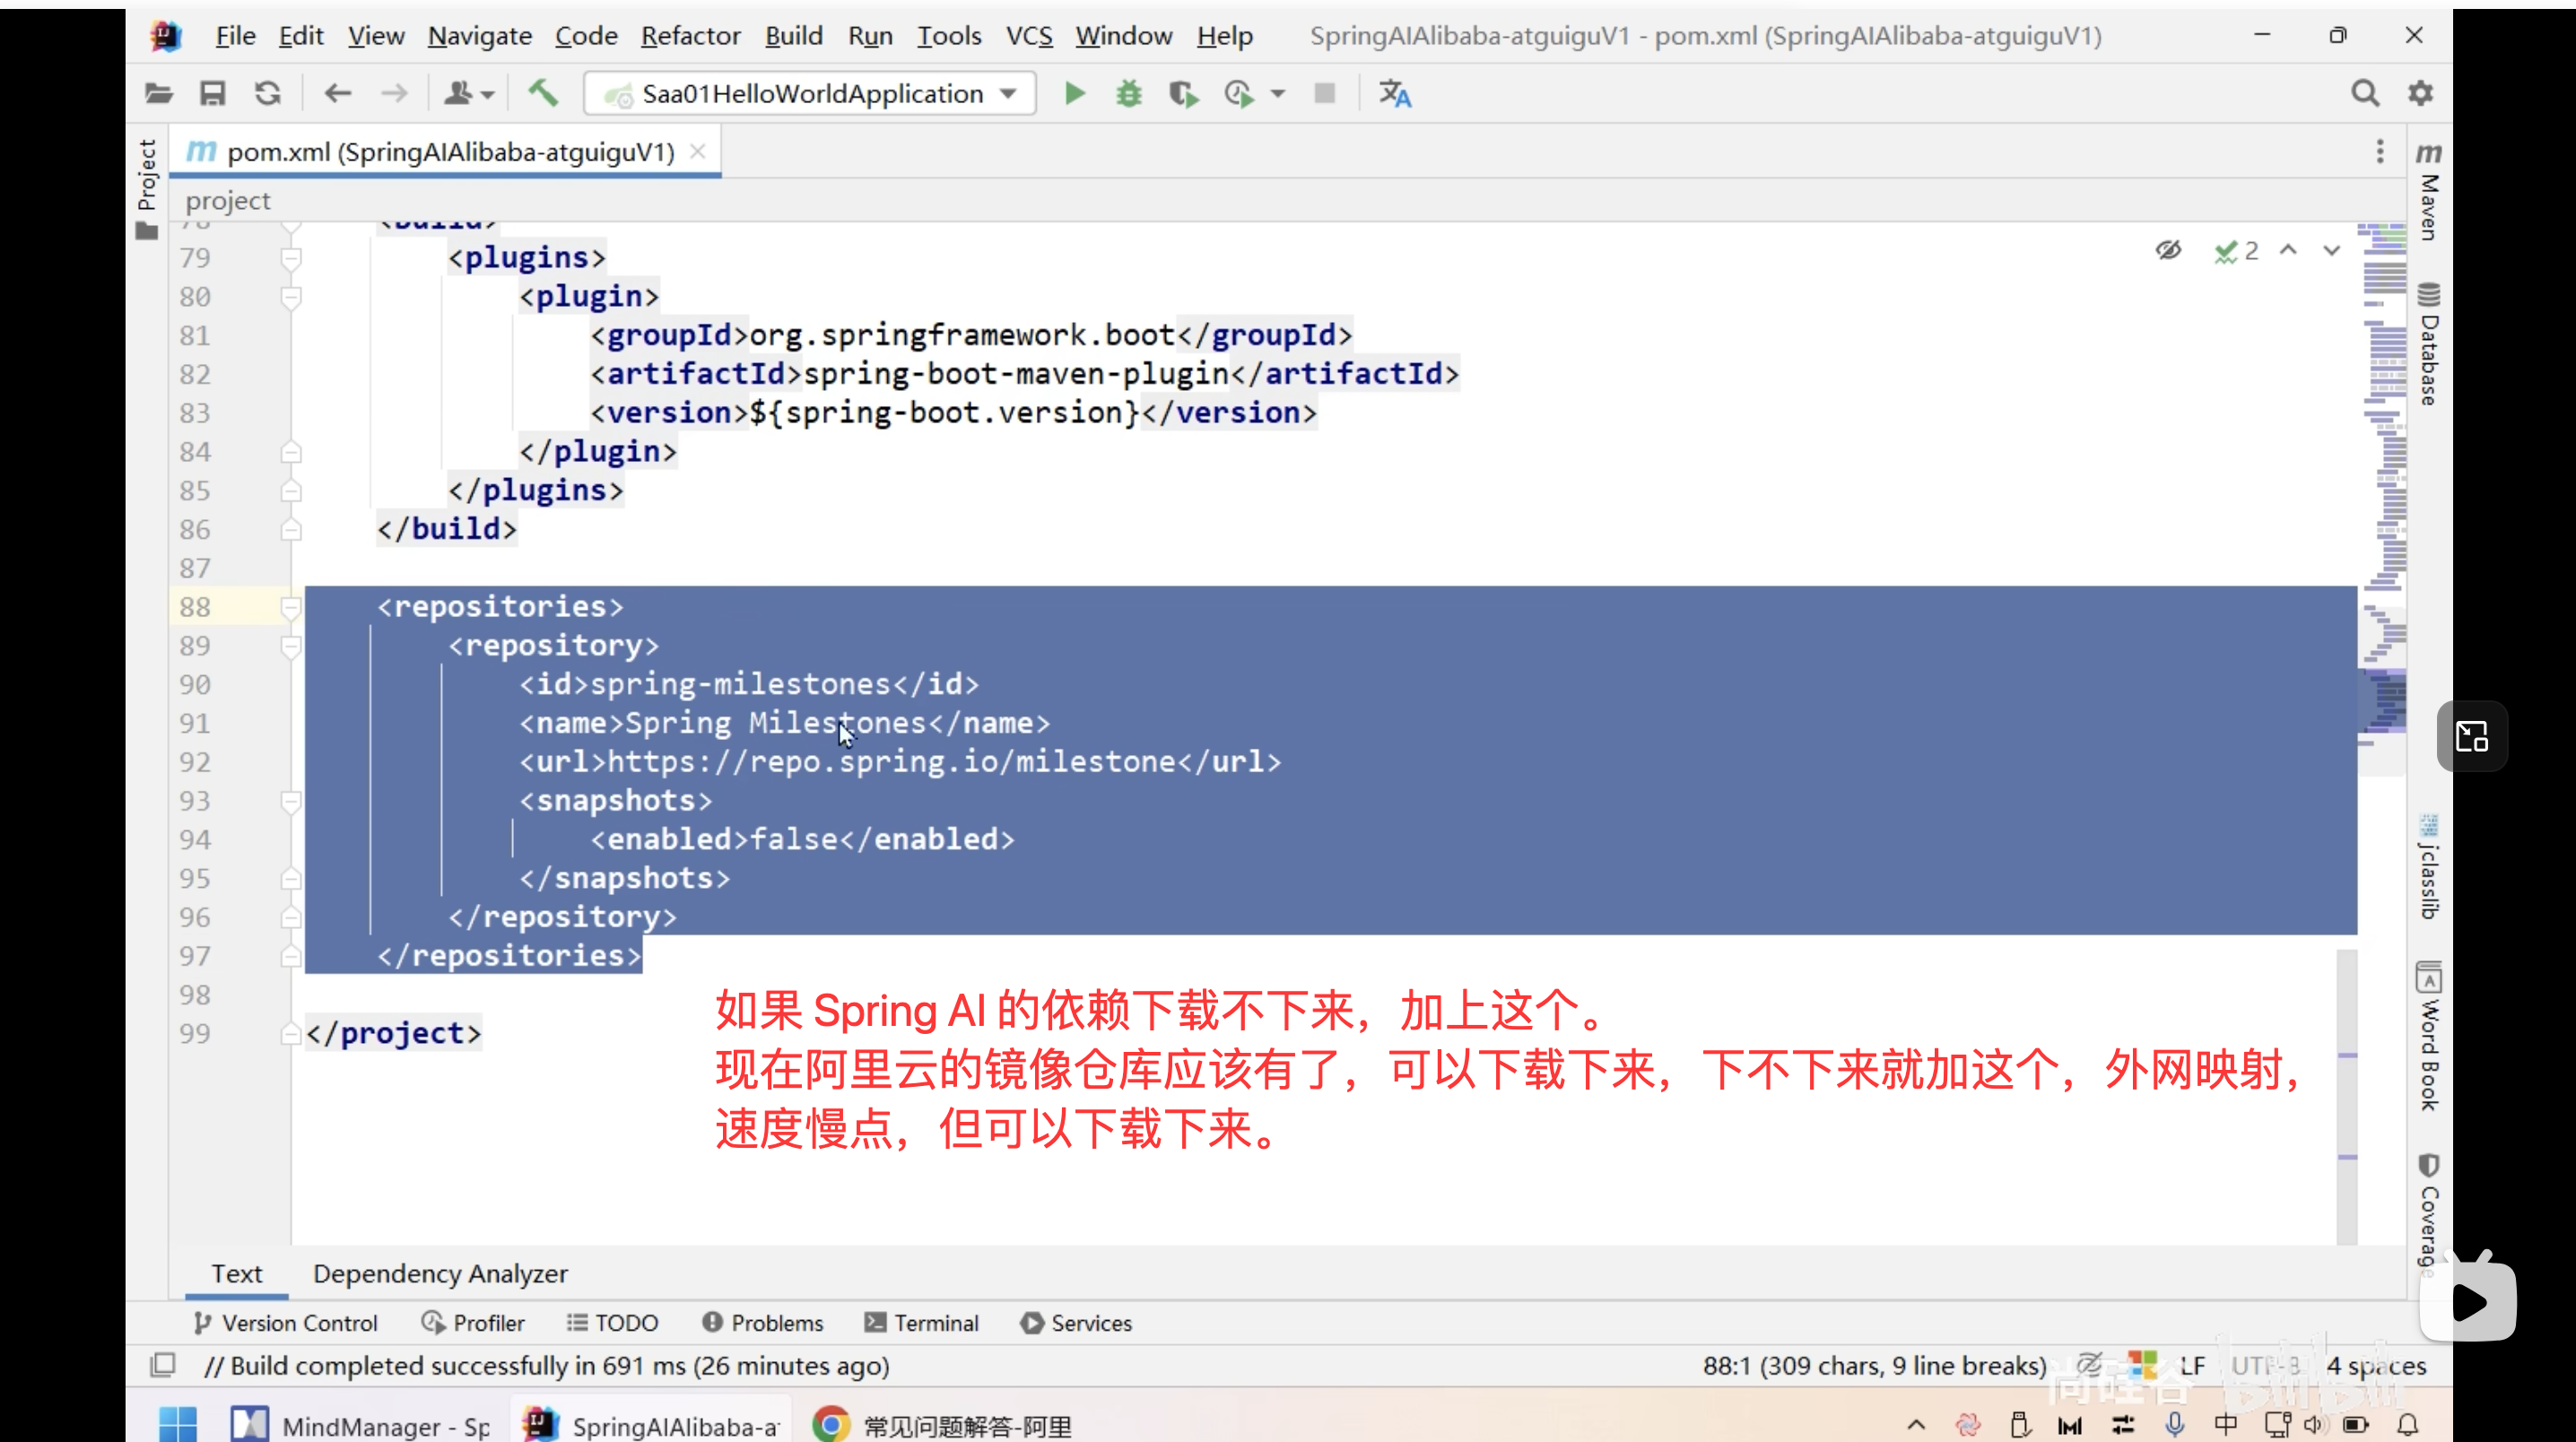
Task: Open Search Everywhere magnifier icon
Action: pos(2364,94)
